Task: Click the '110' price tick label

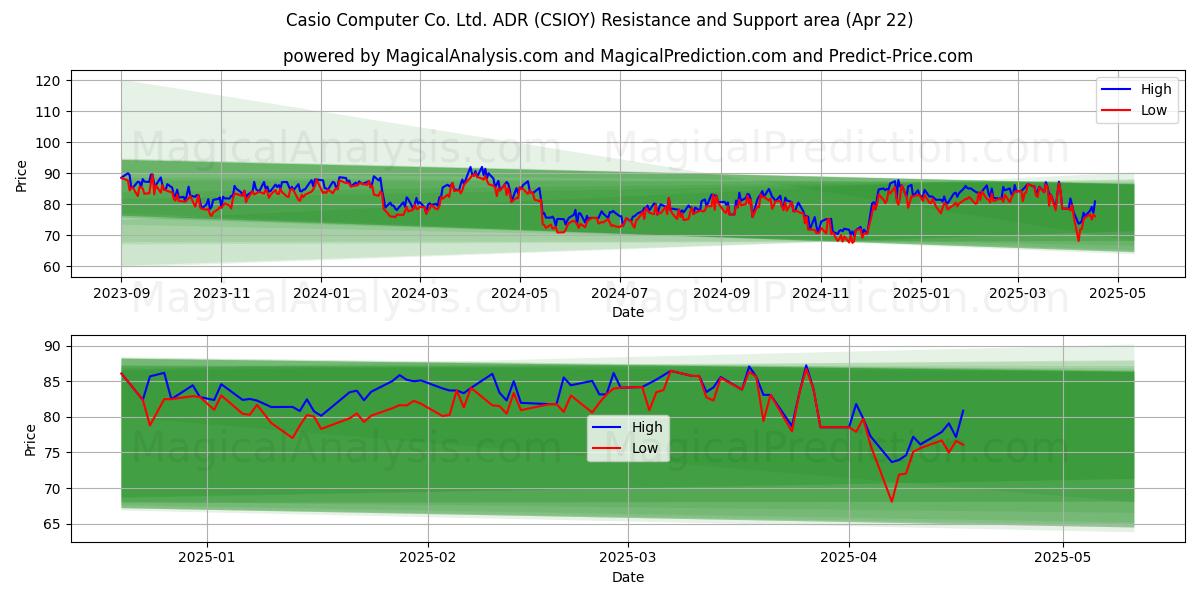Action: pyautogui.click(x=50, y=112)
